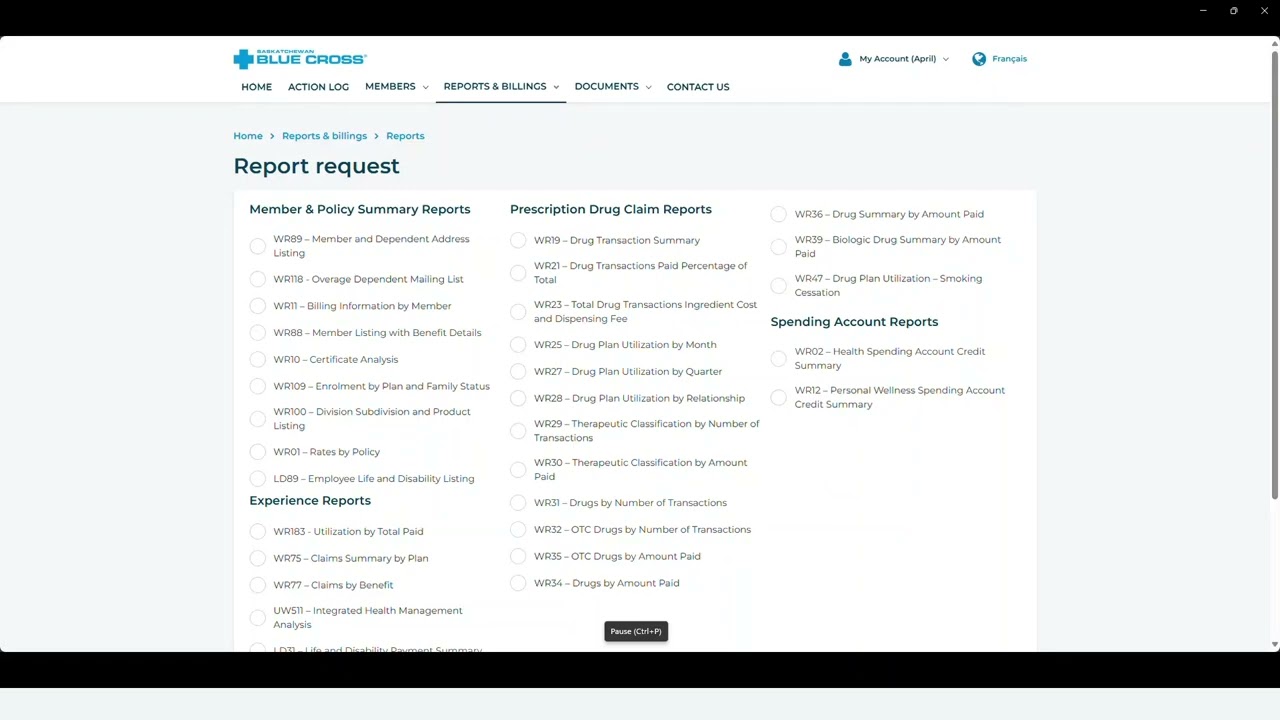Open the CONTACT US page
Viewport: 1280px width, 720px height.
click(698, 87)
